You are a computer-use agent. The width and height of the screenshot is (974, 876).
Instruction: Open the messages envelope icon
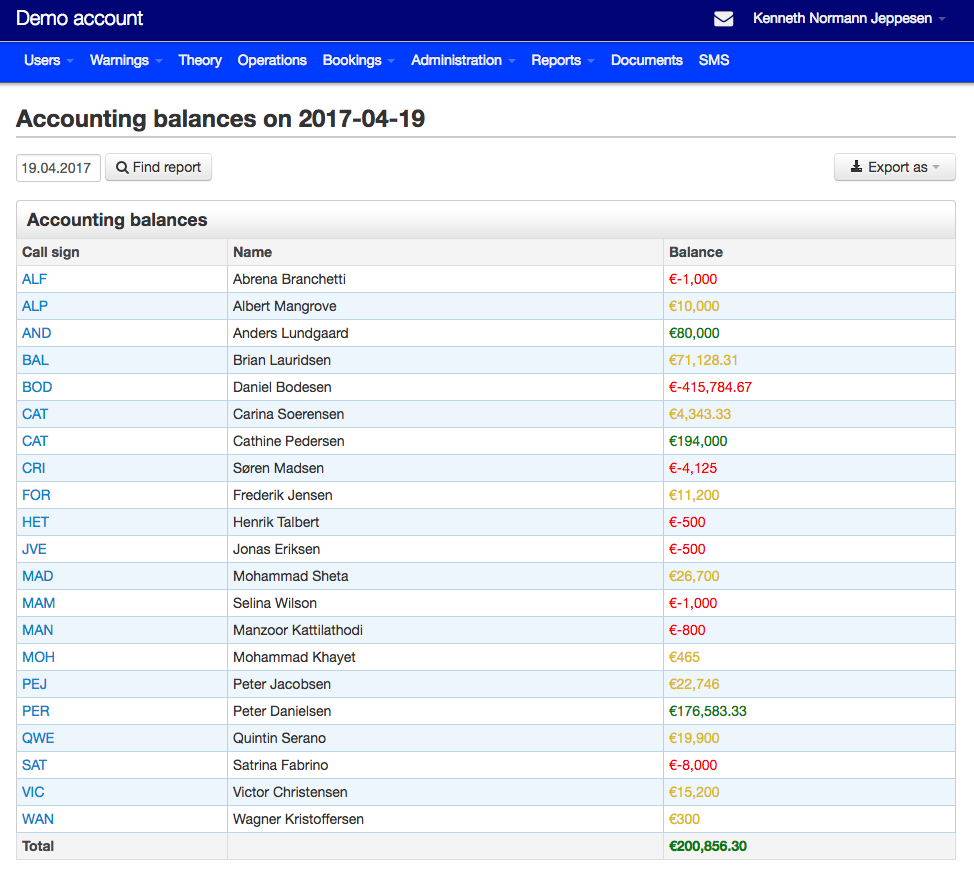pyautogui.click(x=723, y=19)
